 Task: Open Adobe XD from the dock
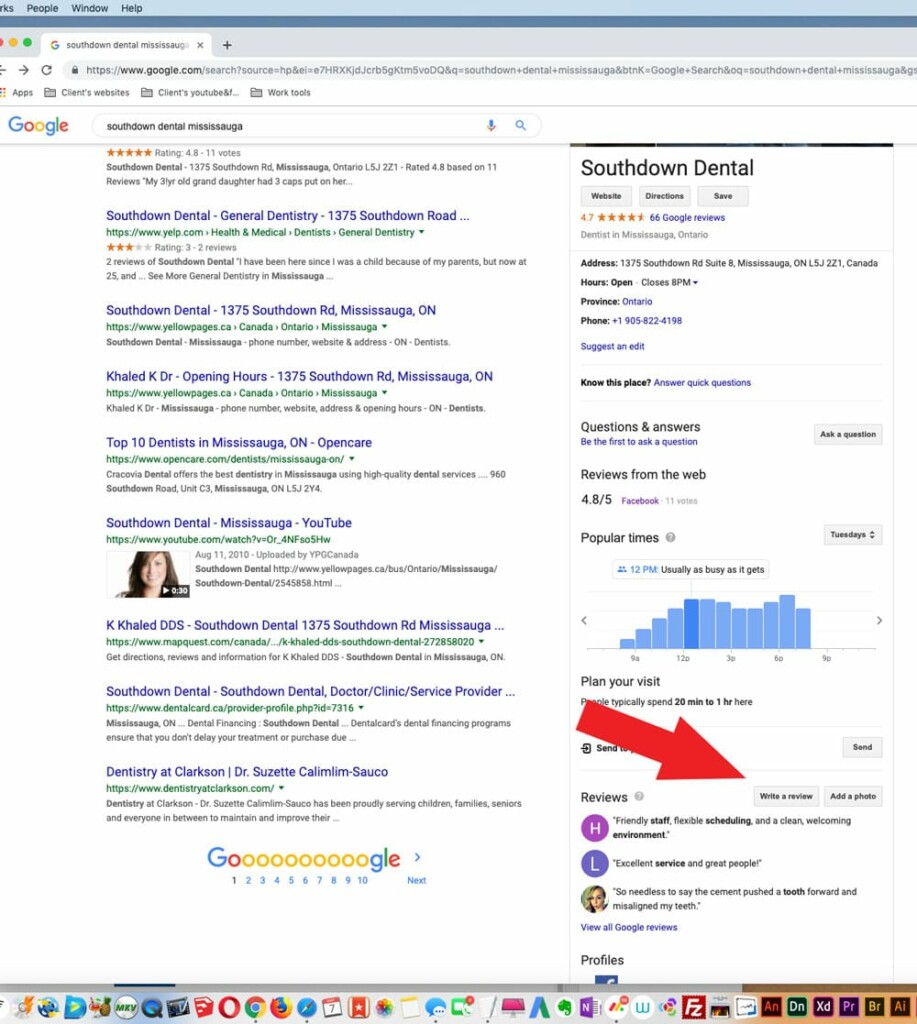pos(822,1006)
